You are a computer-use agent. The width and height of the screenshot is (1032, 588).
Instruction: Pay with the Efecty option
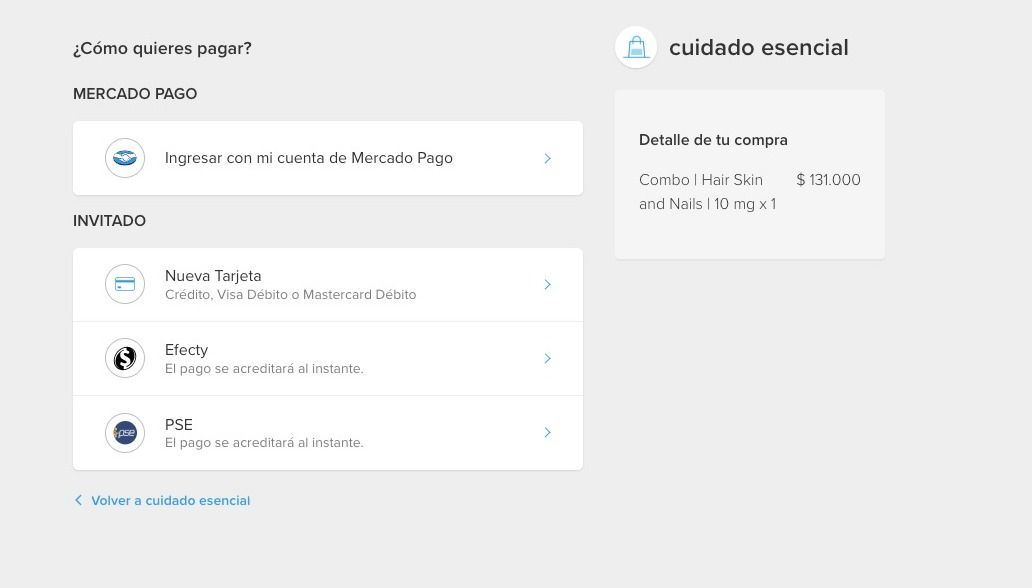tap(328, 359)
